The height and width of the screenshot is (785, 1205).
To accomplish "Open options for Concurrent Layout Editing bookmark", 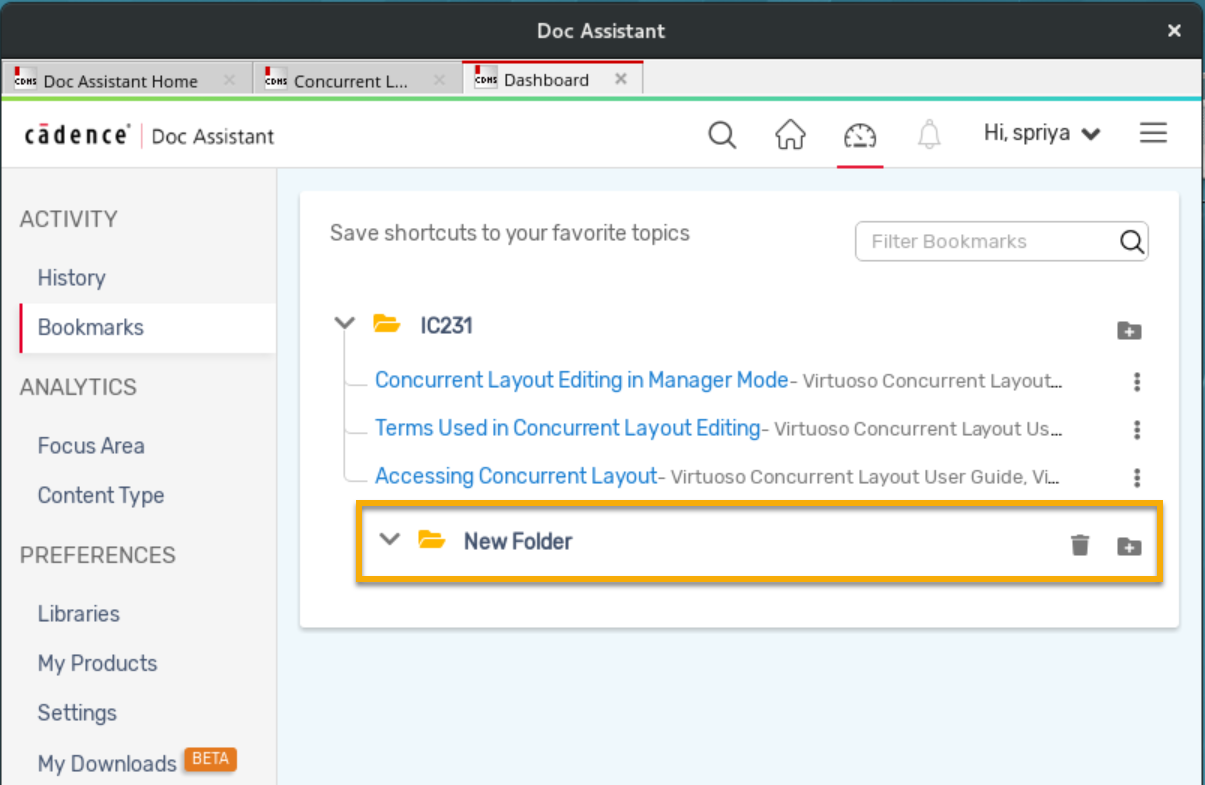I will [1137, 381].
